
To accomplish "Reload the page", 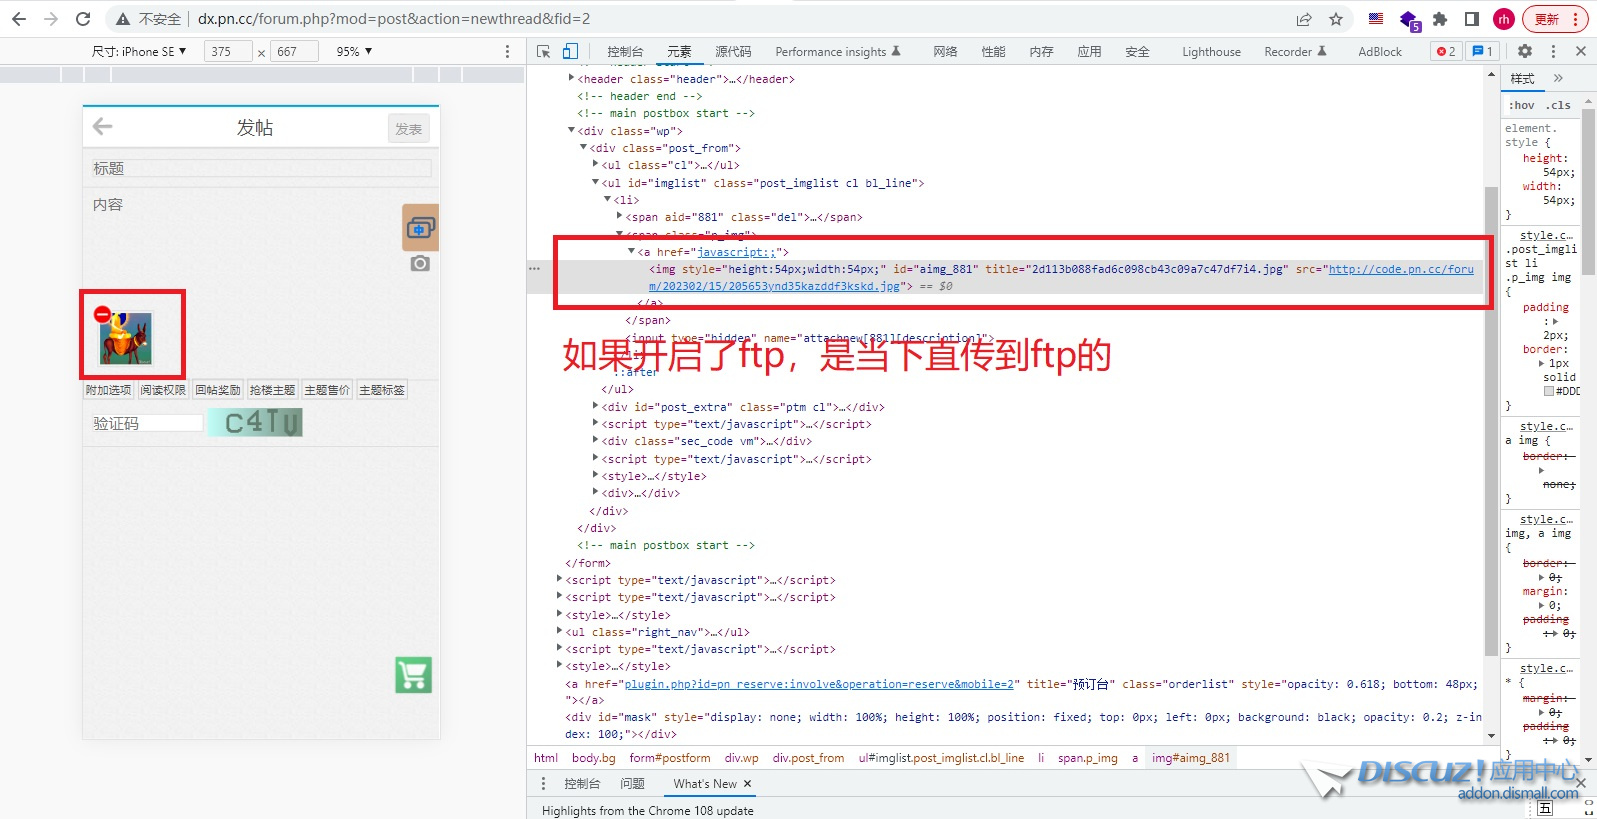I will point(83,19).
